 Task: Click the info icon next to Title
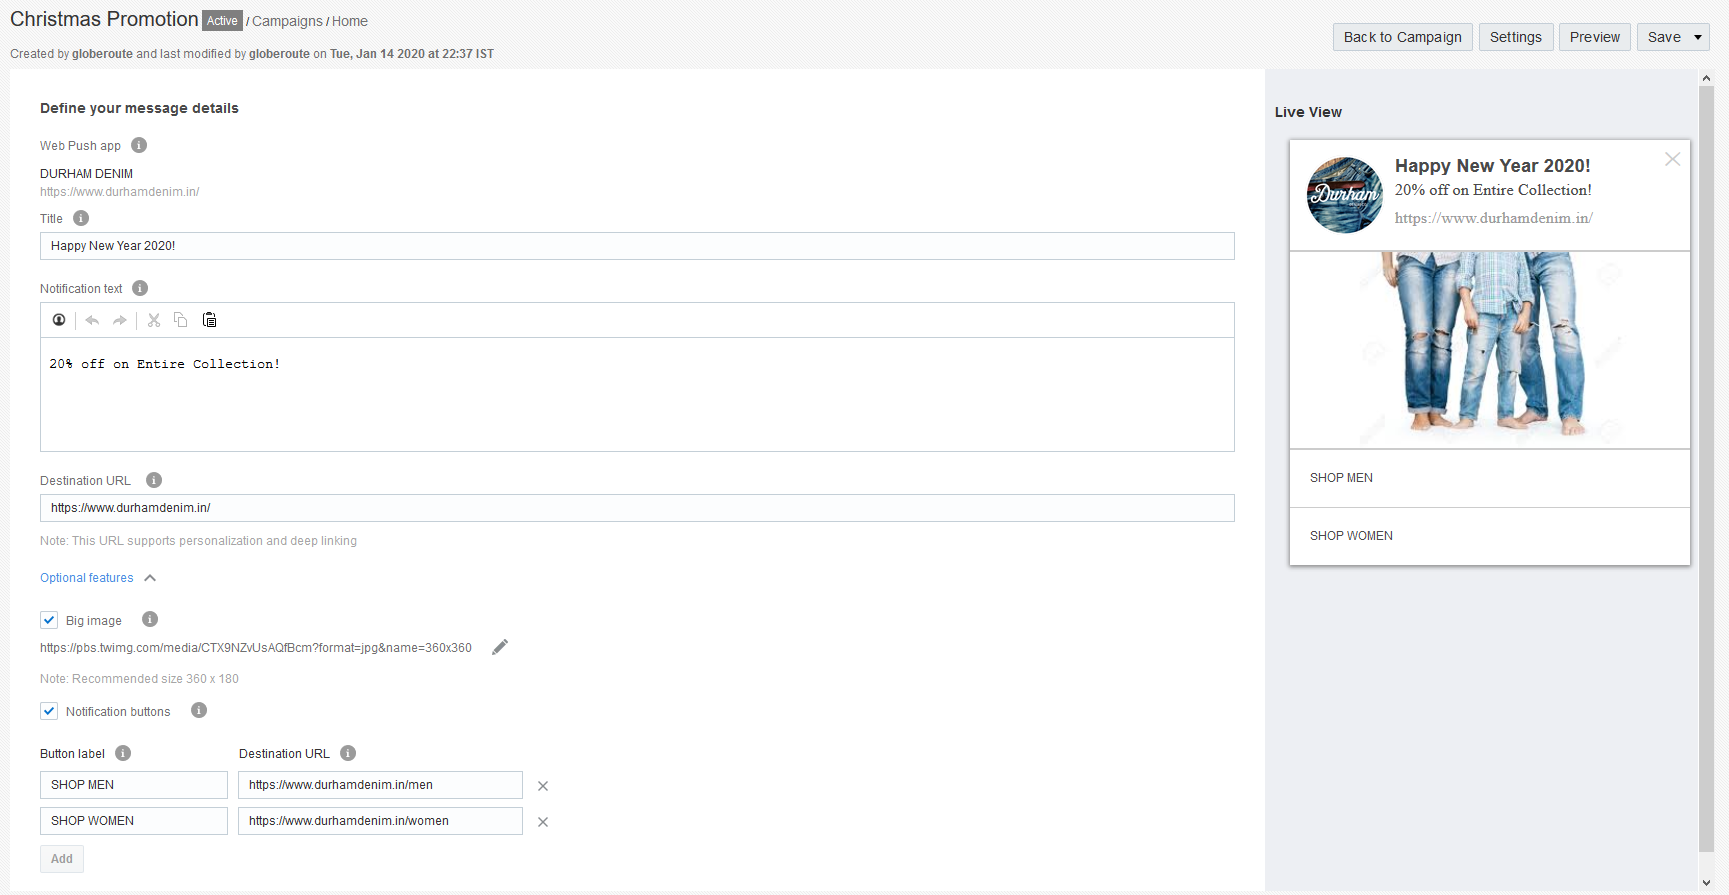tap(81, 218)
